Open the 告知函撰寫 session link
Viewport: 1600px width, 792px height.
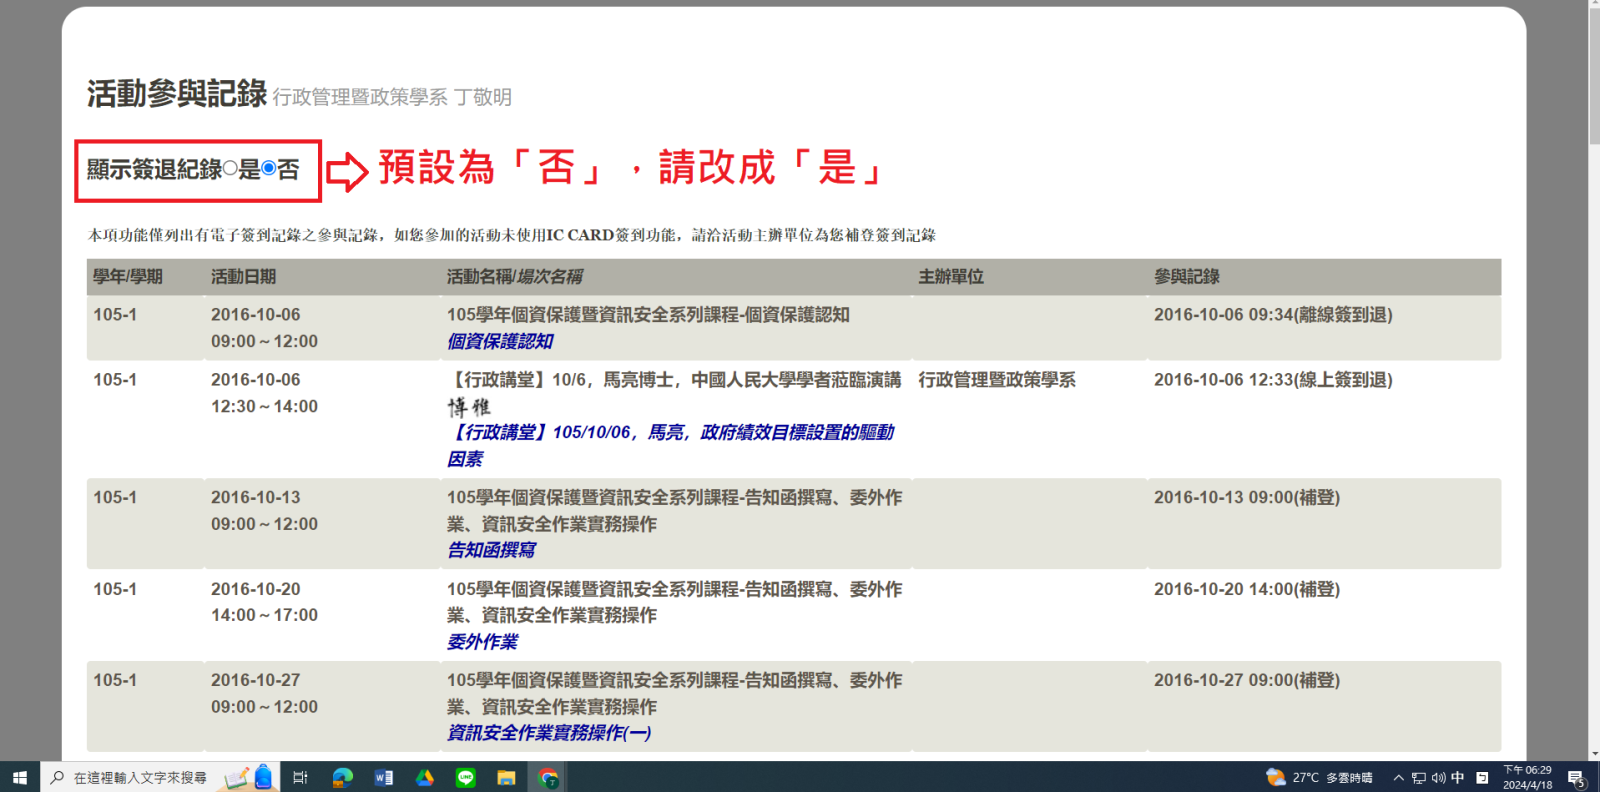click(491, 550)
